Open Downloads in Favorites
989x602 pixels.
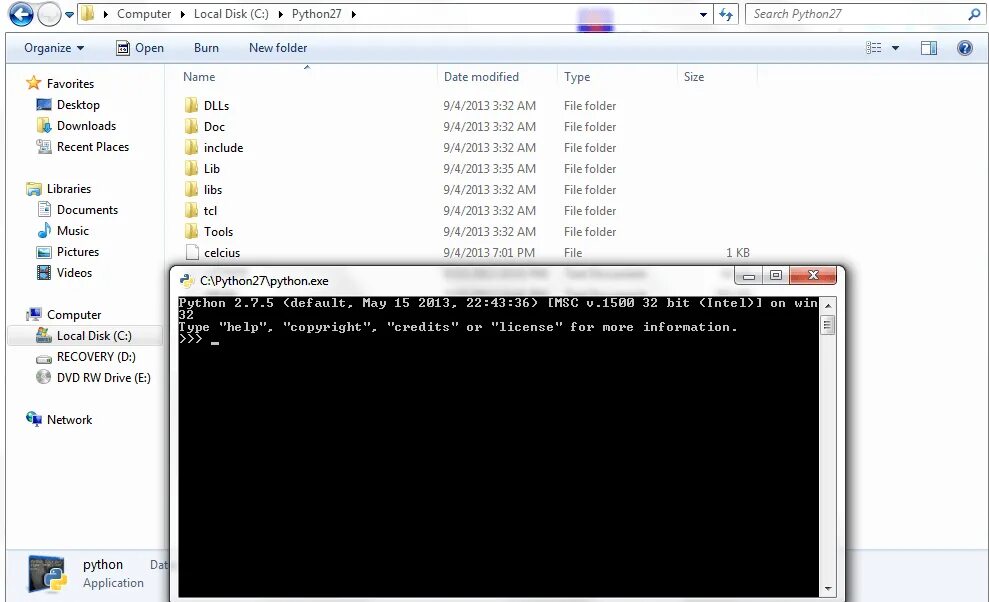coord(86,126)
